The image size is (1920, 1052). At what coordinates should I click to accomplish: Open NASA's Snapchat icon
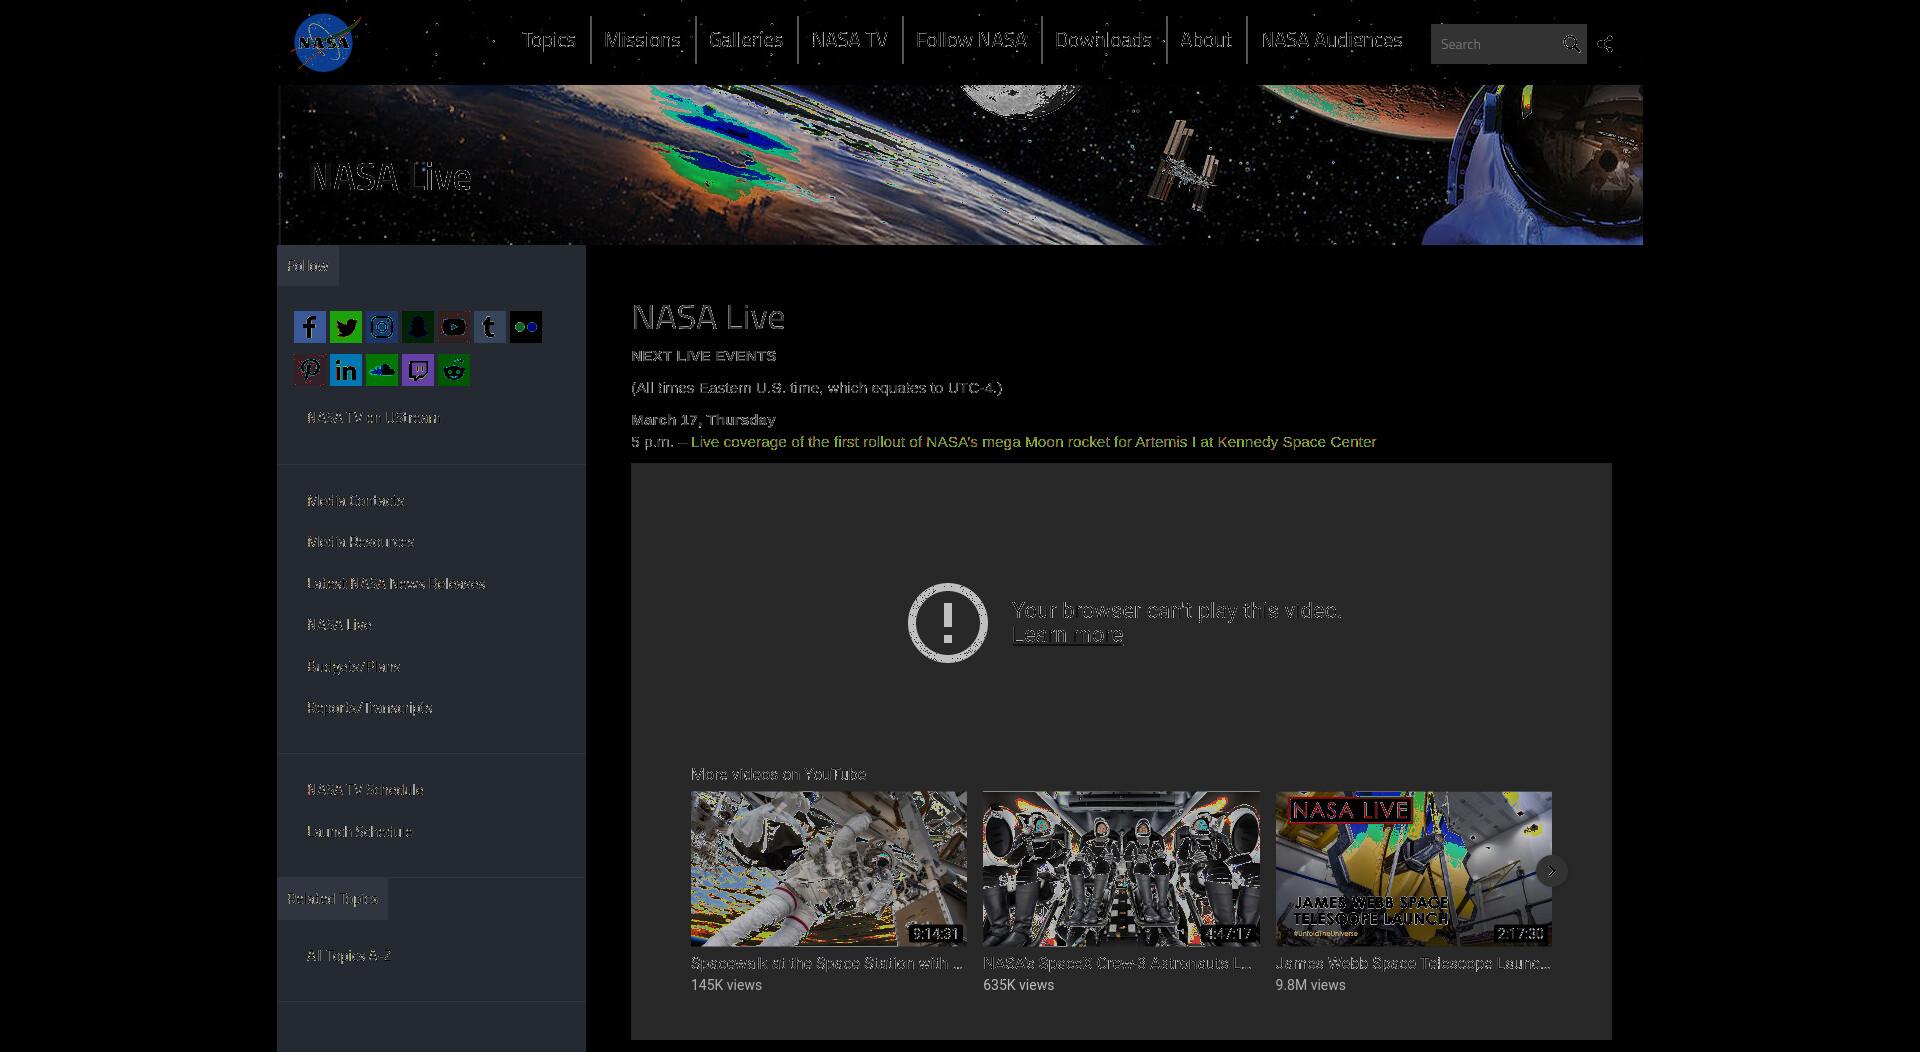[x=418, y=327]
